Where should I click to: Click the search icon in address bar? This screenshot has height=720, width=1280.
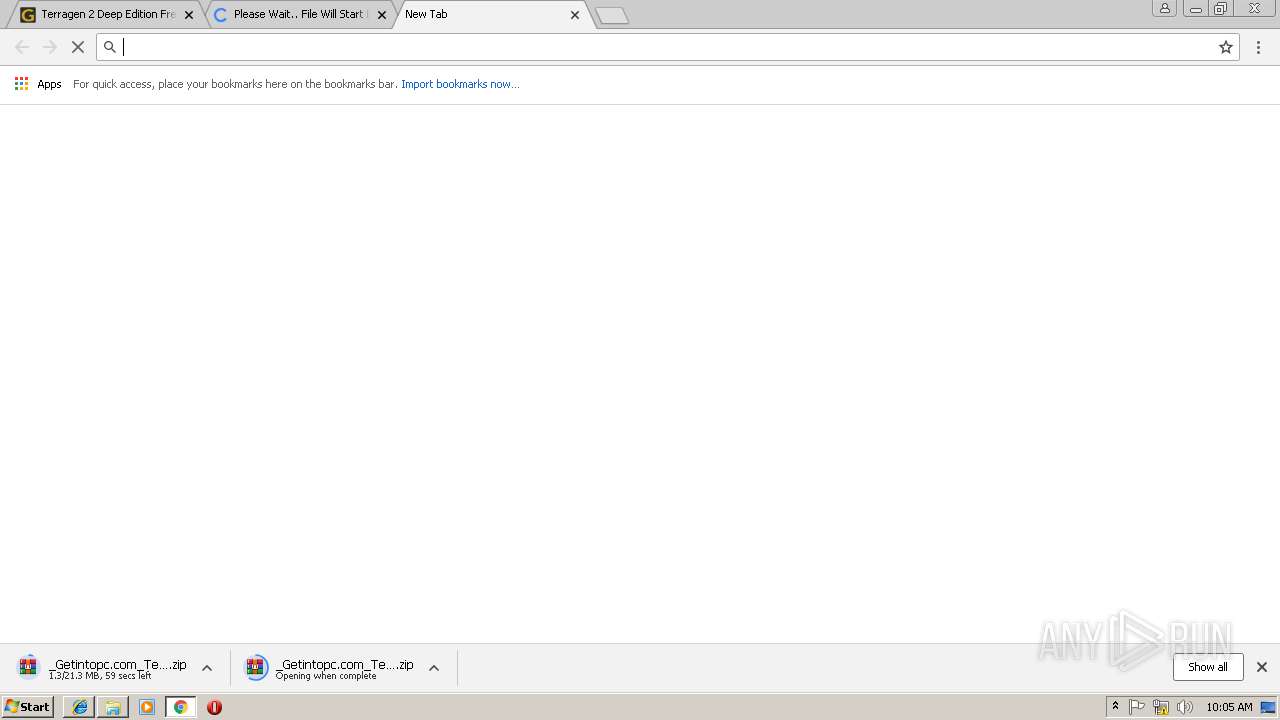pos(110,47)
